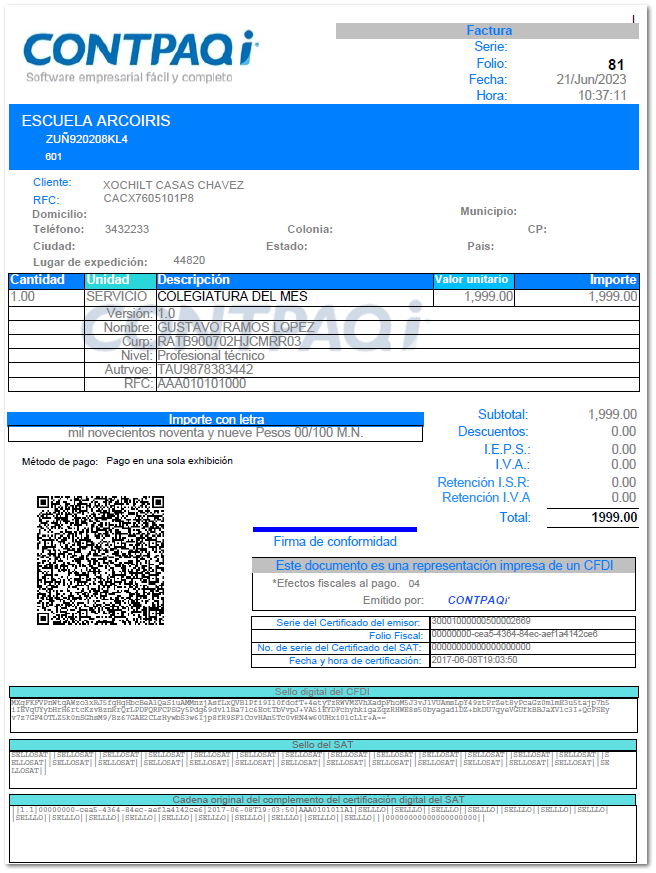Screen dimensions: 656x873
Task: Select SAT certificate serial number value
Action: click(481, 647)
